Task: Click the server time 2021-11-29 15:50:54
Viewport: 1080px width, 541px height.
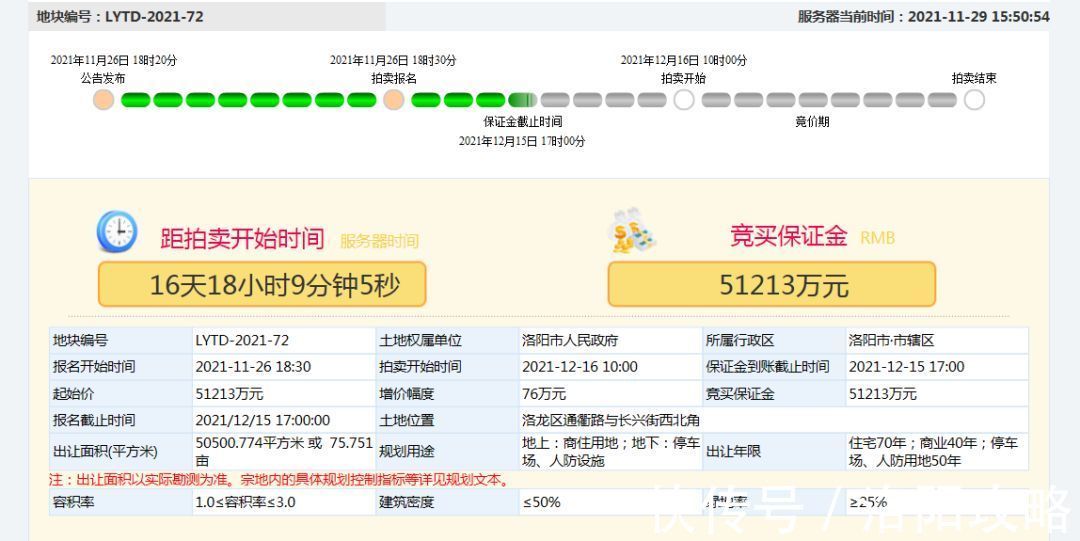Action: (x=978, y=17)
